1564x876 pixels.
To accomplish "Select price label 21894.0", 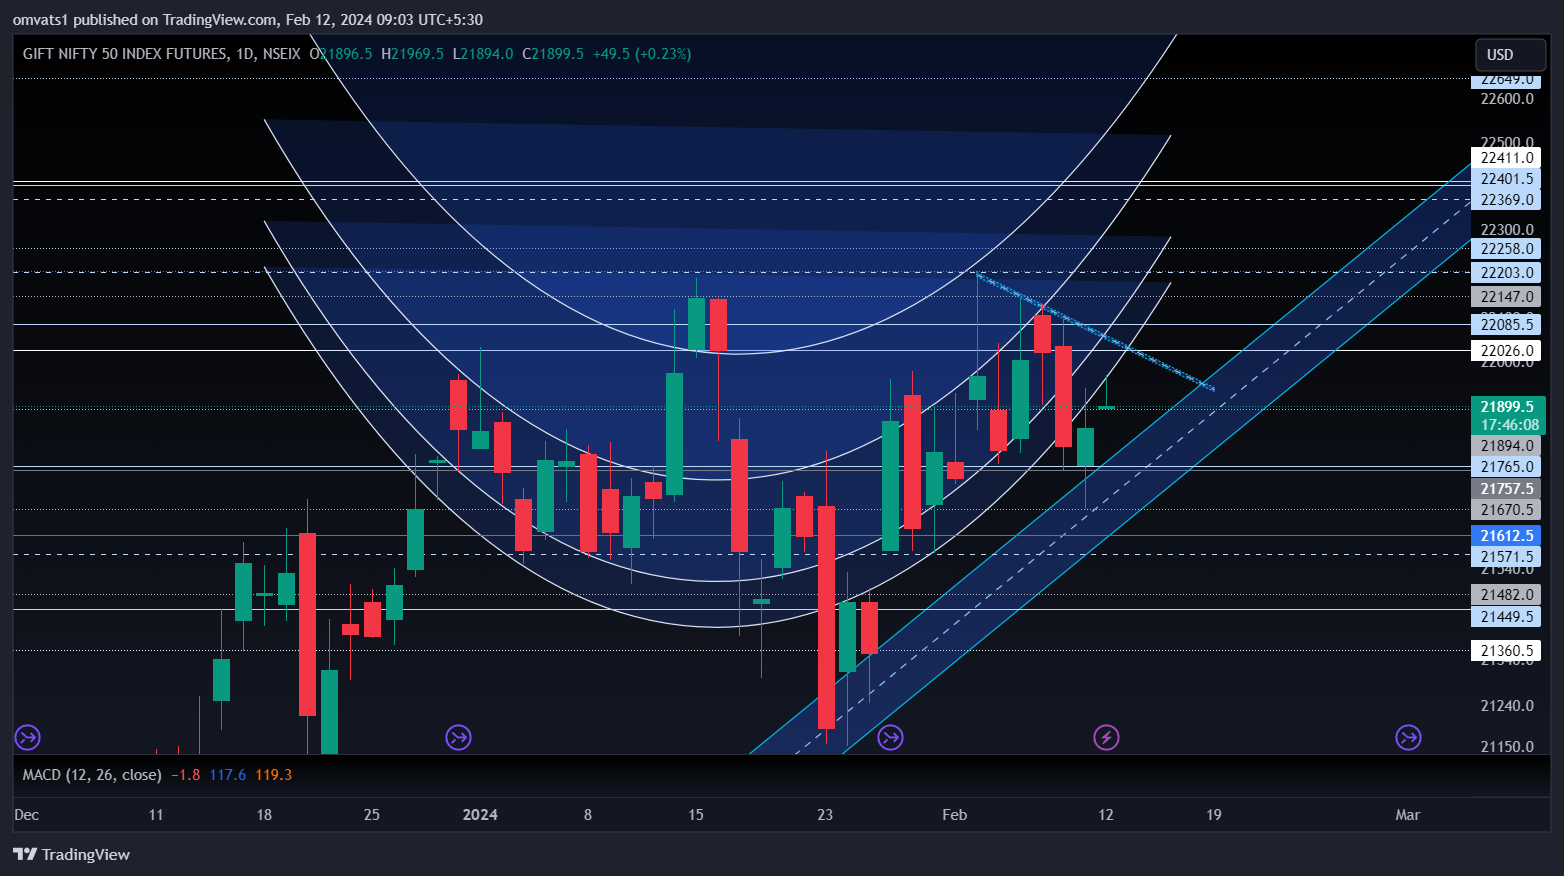I will pyautogui.click(x=1506, y=446).
